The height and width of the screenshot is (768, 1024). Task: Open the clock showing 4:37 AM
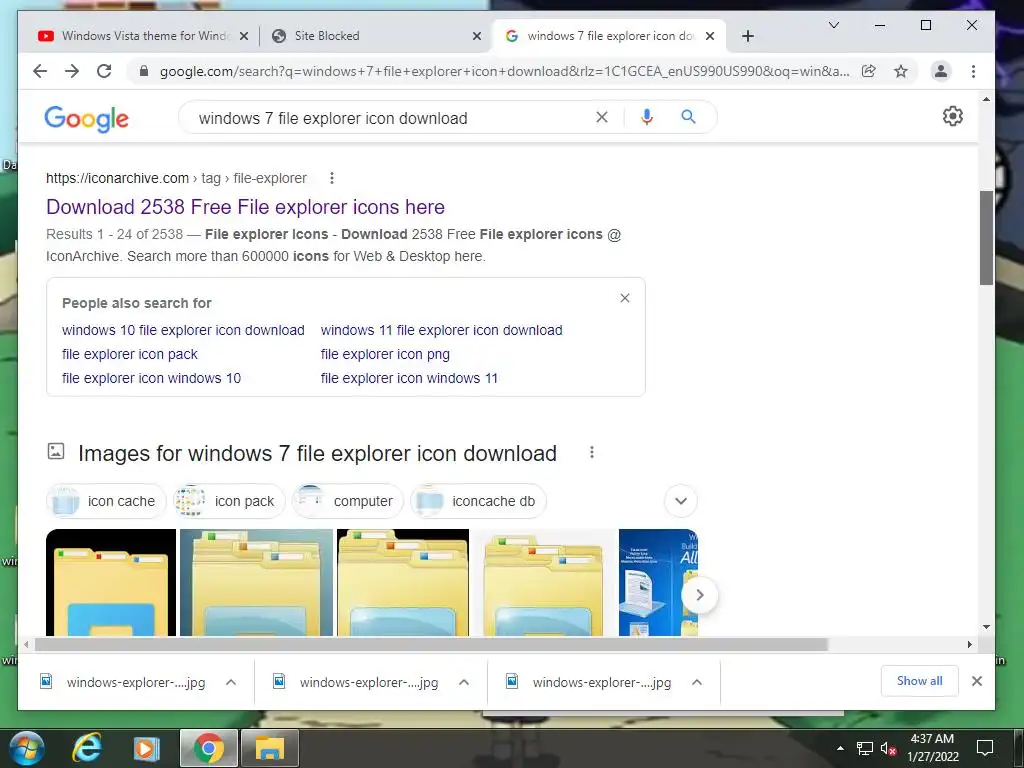(933, 748)
